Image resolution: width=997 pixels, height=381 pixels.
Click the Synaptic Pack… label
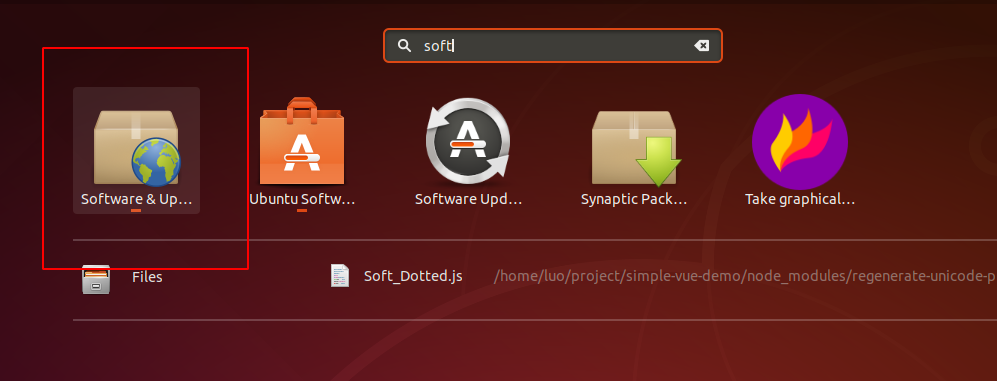pyautogui.click(x=634, y=199)
